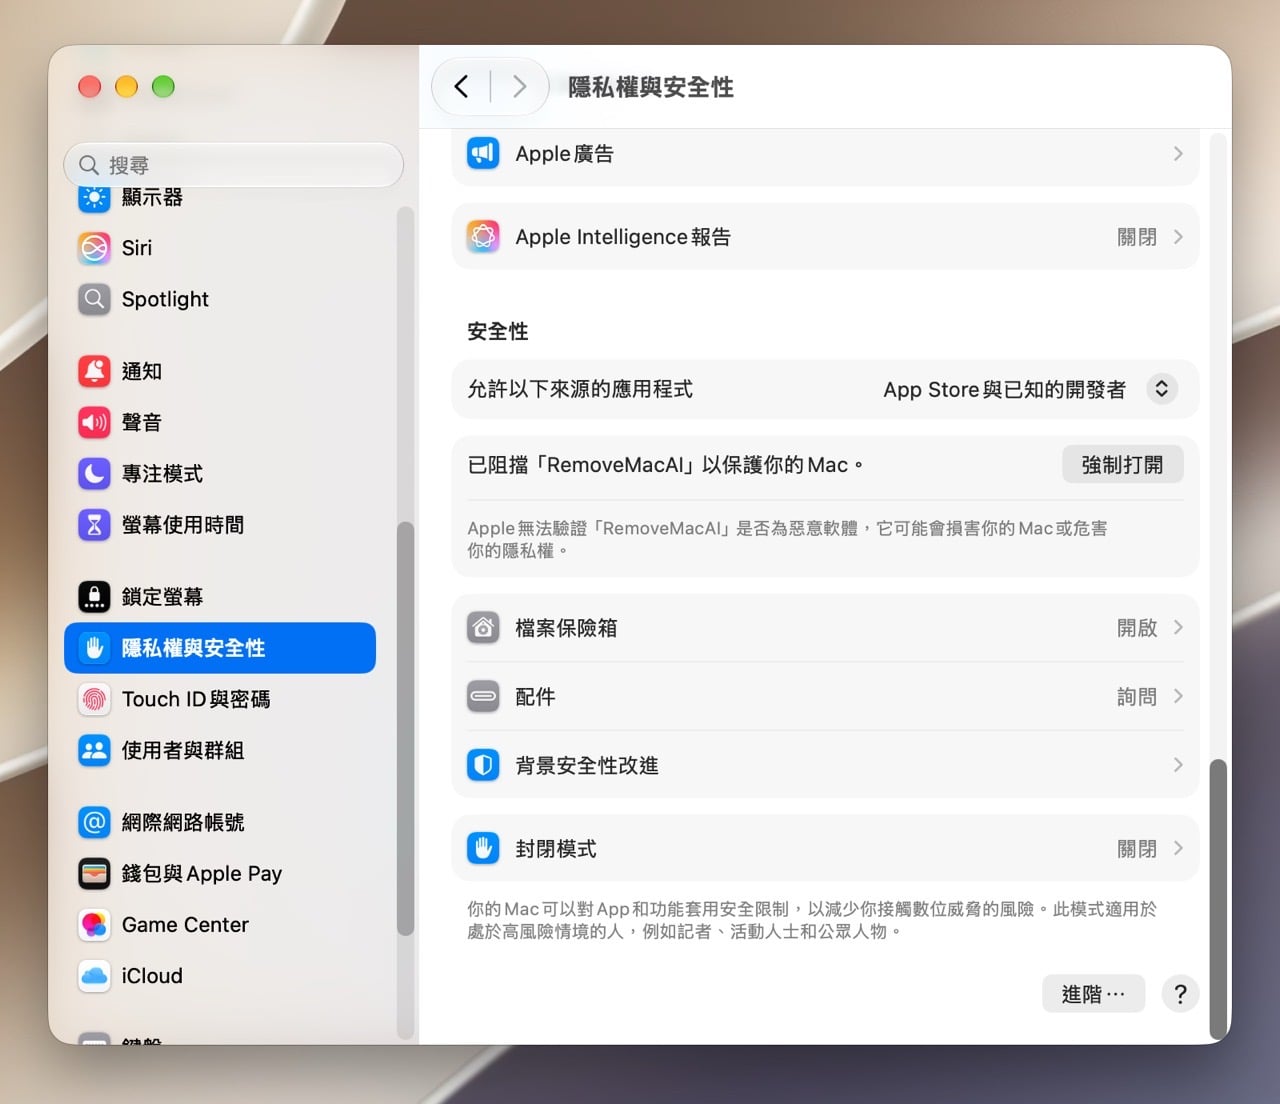Click the 鎖定螢幕 lock icon
This screenshot has width=1280, height=1104.
[94, 597]
